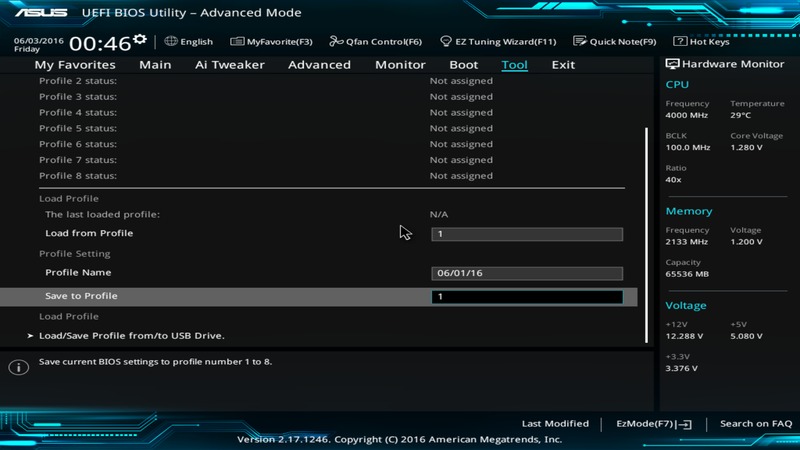Expand Load/Save Profile from/to USB Drive

click(x=131, y=336)
